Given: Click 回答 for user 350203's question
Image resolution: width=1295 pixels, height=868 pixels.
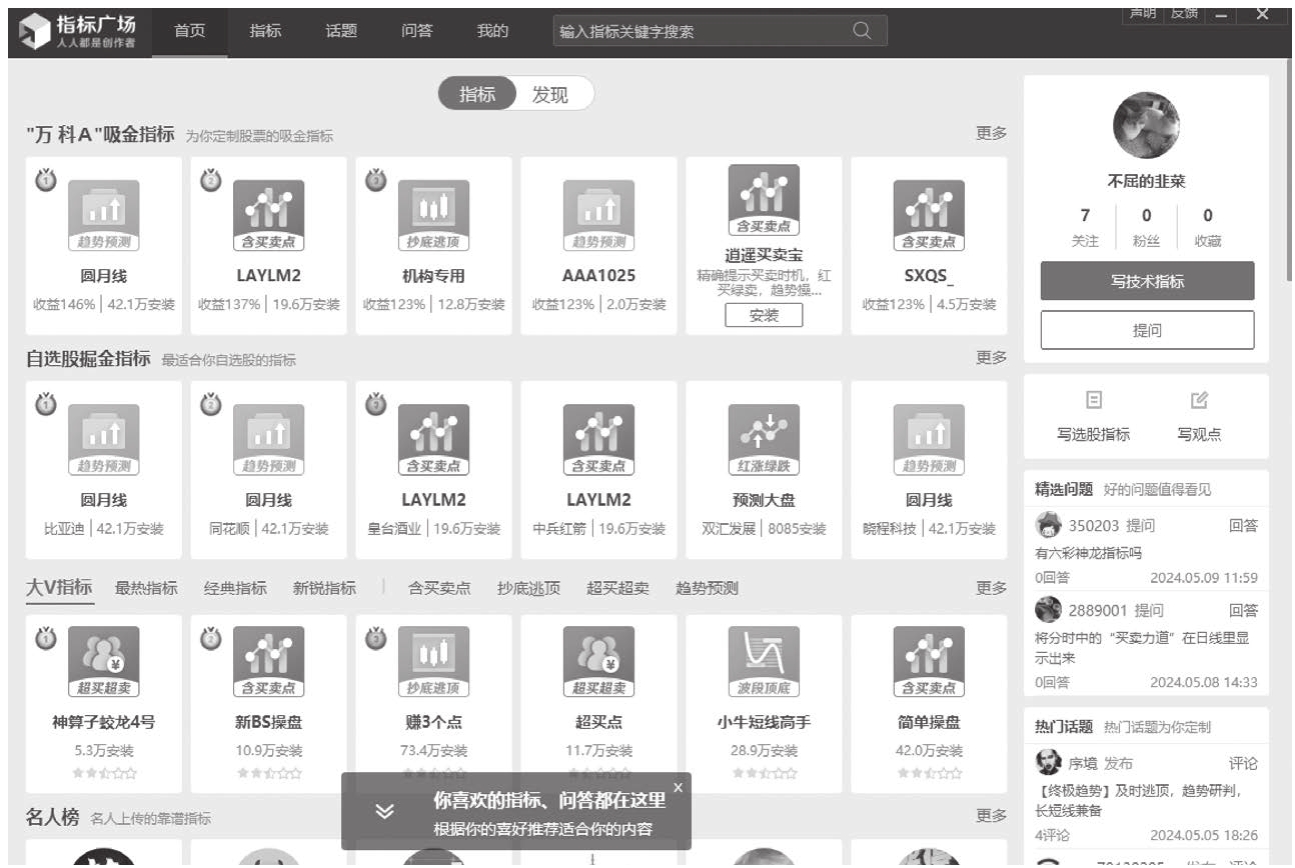Looking at the screenshot, I should coord(1243,525).
